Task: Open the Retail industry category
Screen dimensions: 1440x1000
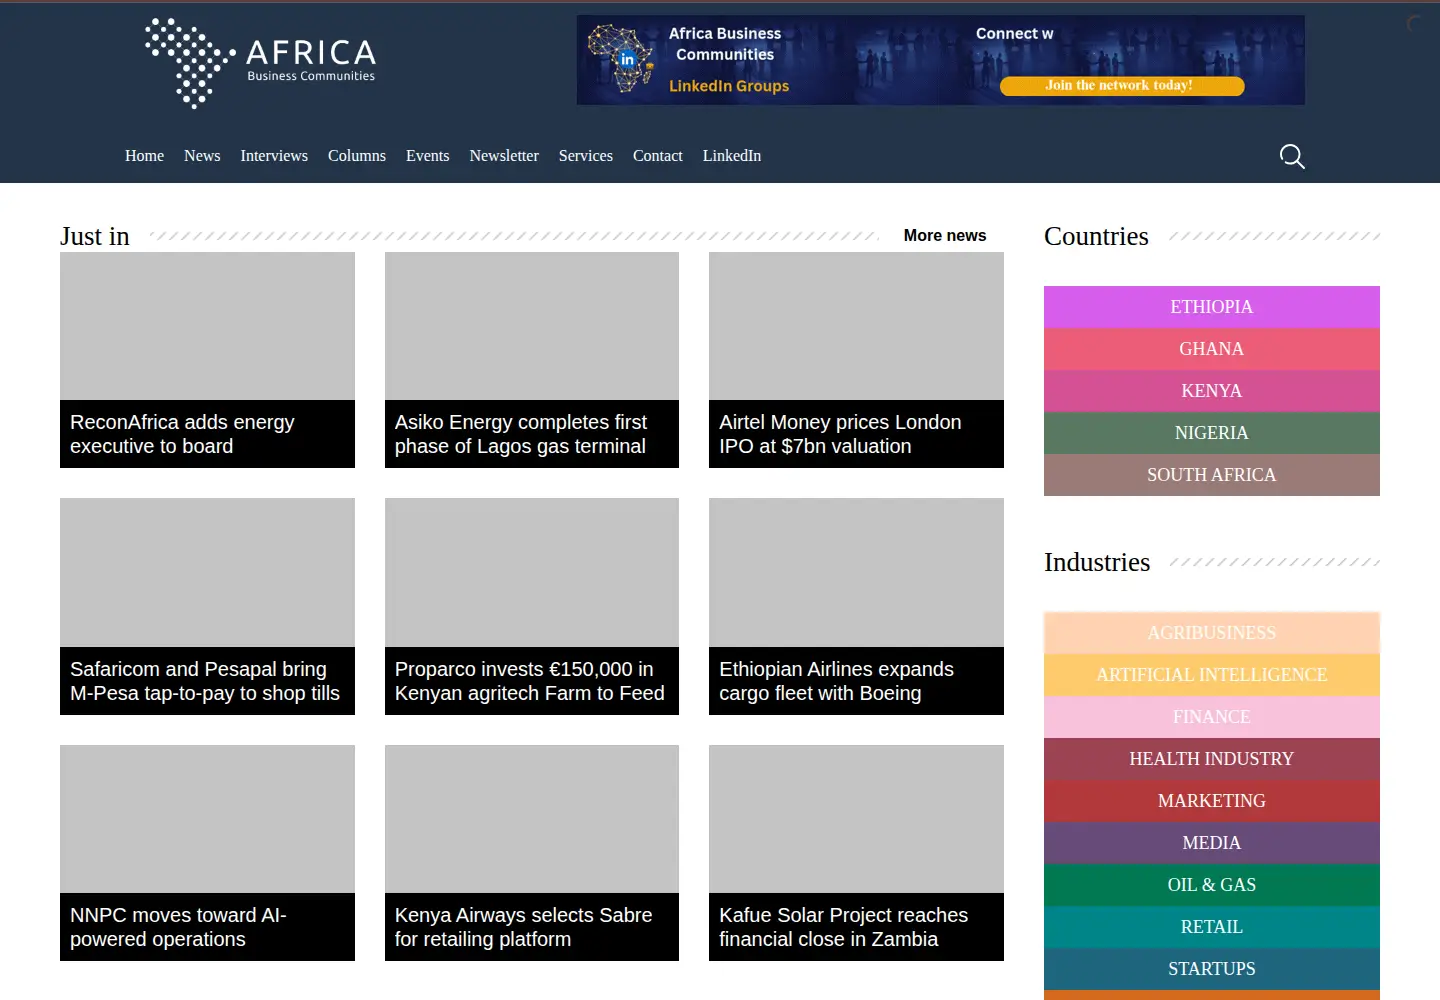Action: pos(1212,927)
